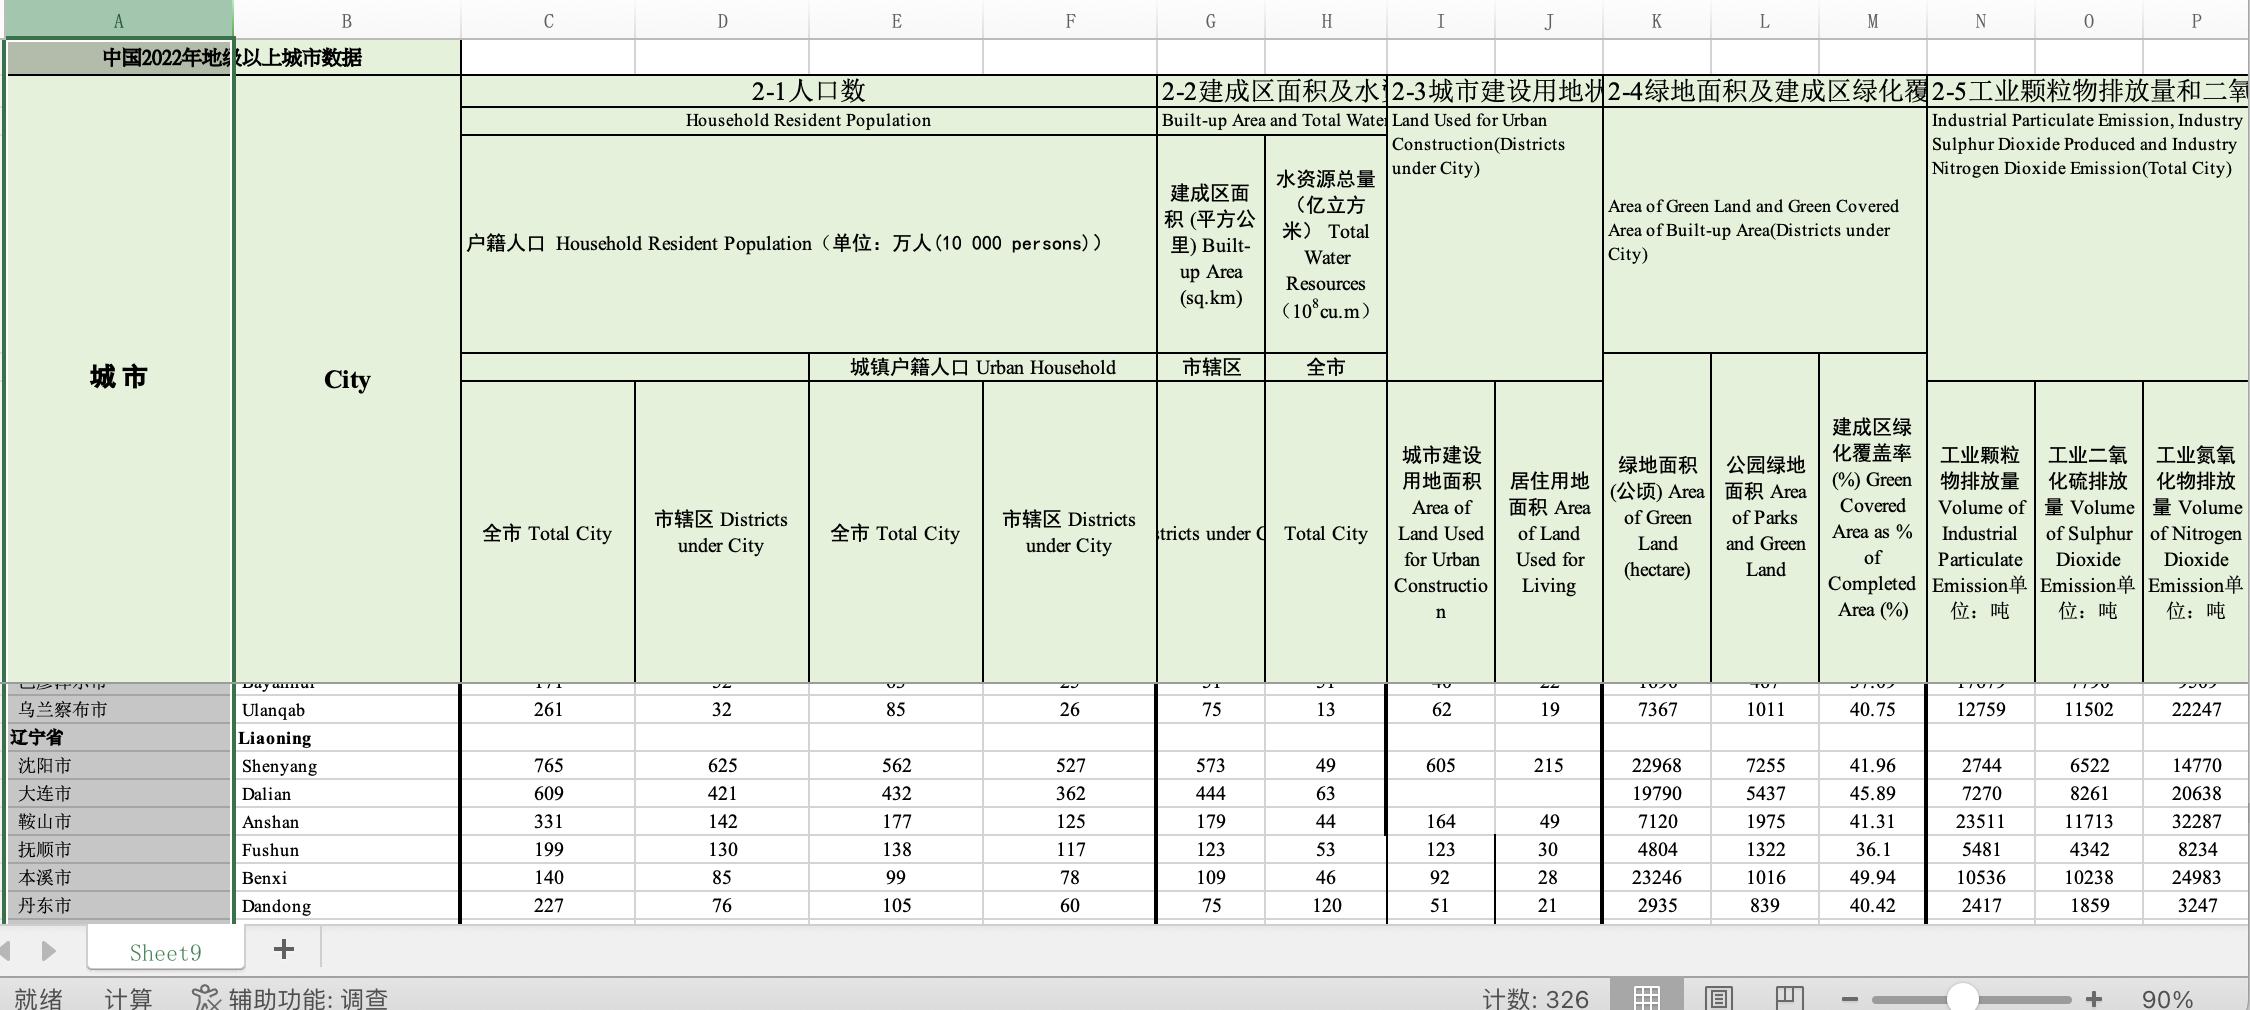Select the Dalian cell

[347, 793]
